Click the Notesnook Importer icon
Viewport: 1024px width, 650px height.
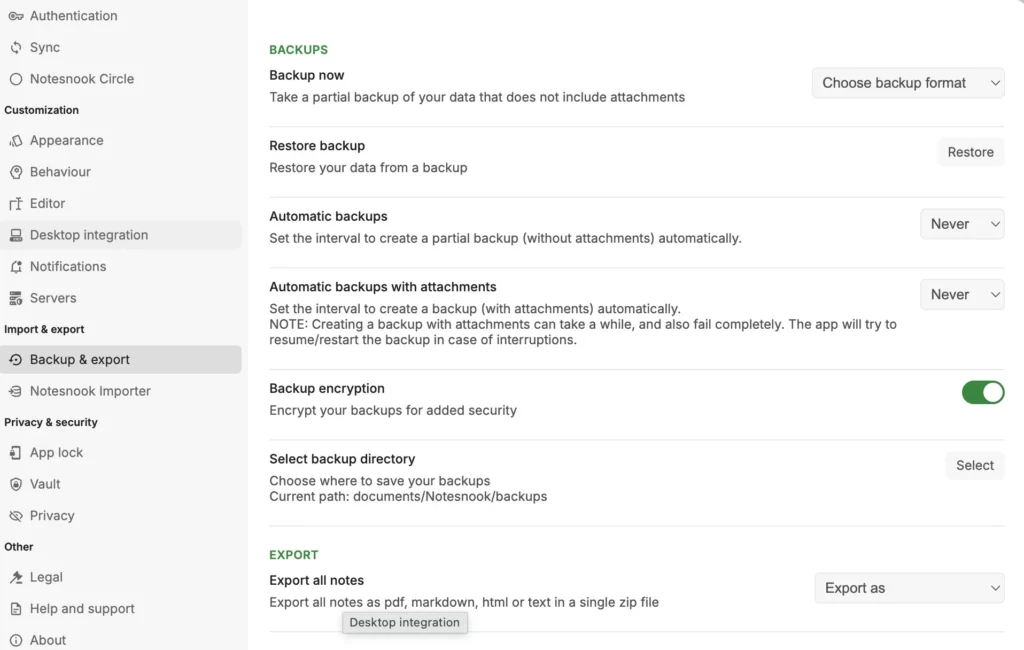16,391
